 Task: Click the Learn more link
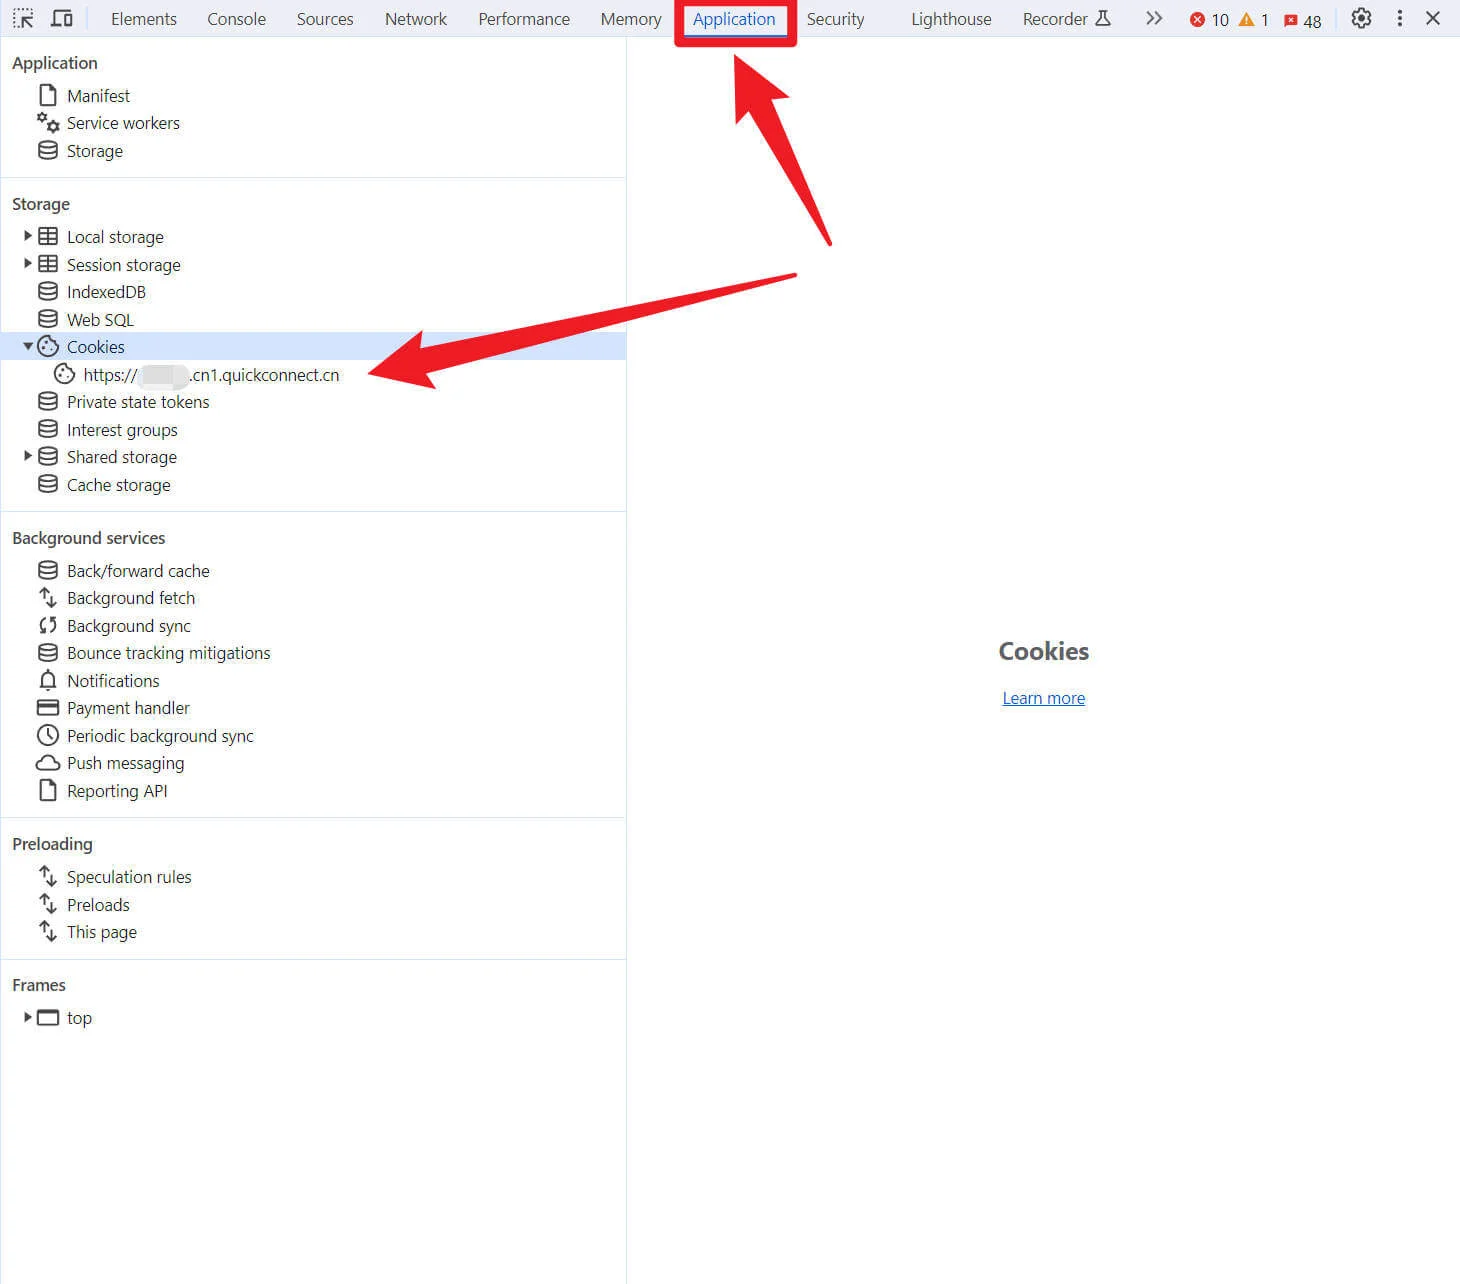coord(1043,698)
